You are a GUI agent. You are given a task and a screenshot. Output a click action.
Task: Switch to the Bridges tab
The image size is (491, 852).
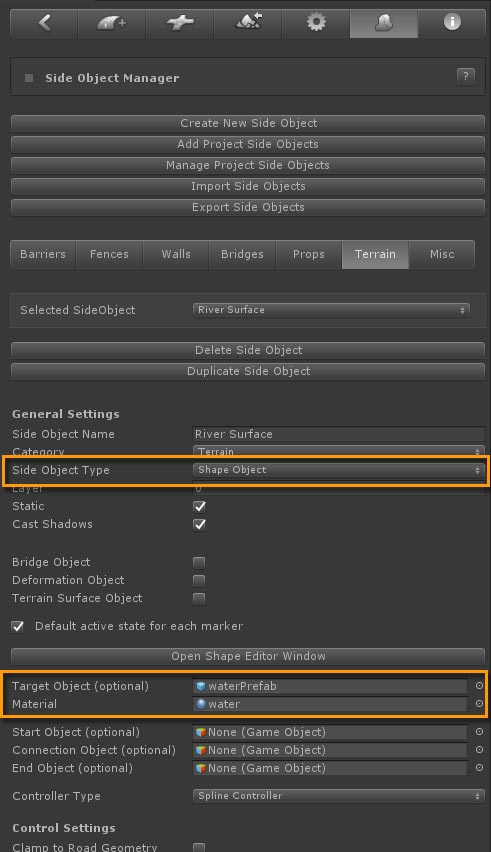242,254
